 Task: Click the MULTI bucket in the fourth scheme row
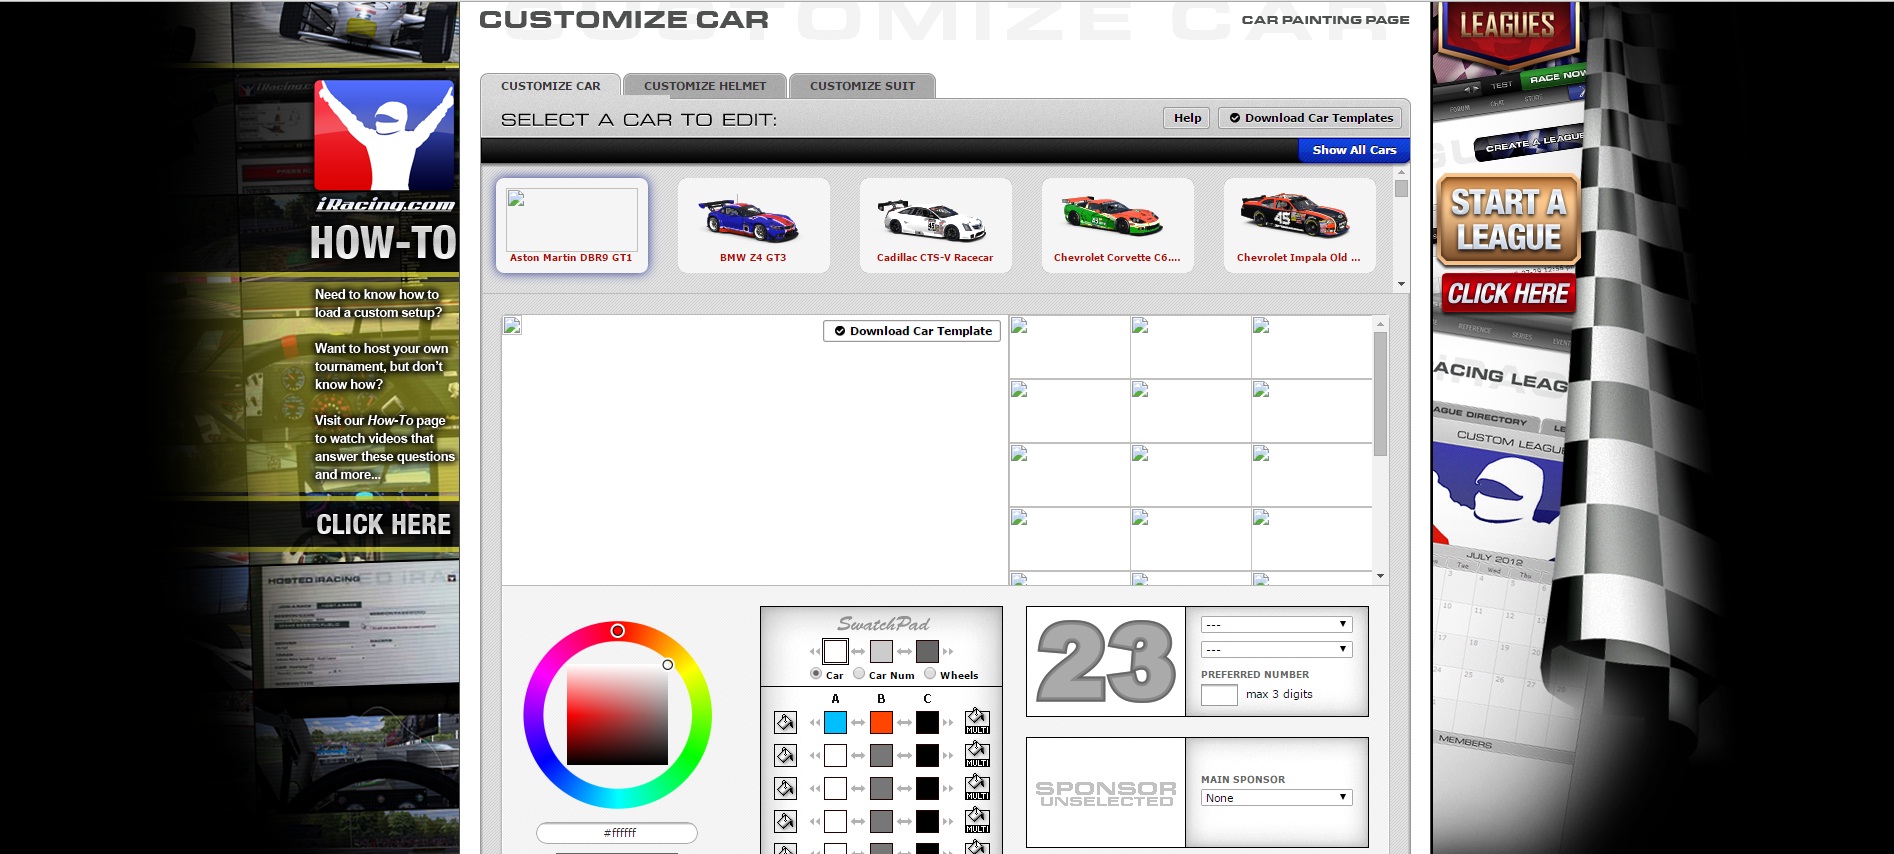[977, 820]
